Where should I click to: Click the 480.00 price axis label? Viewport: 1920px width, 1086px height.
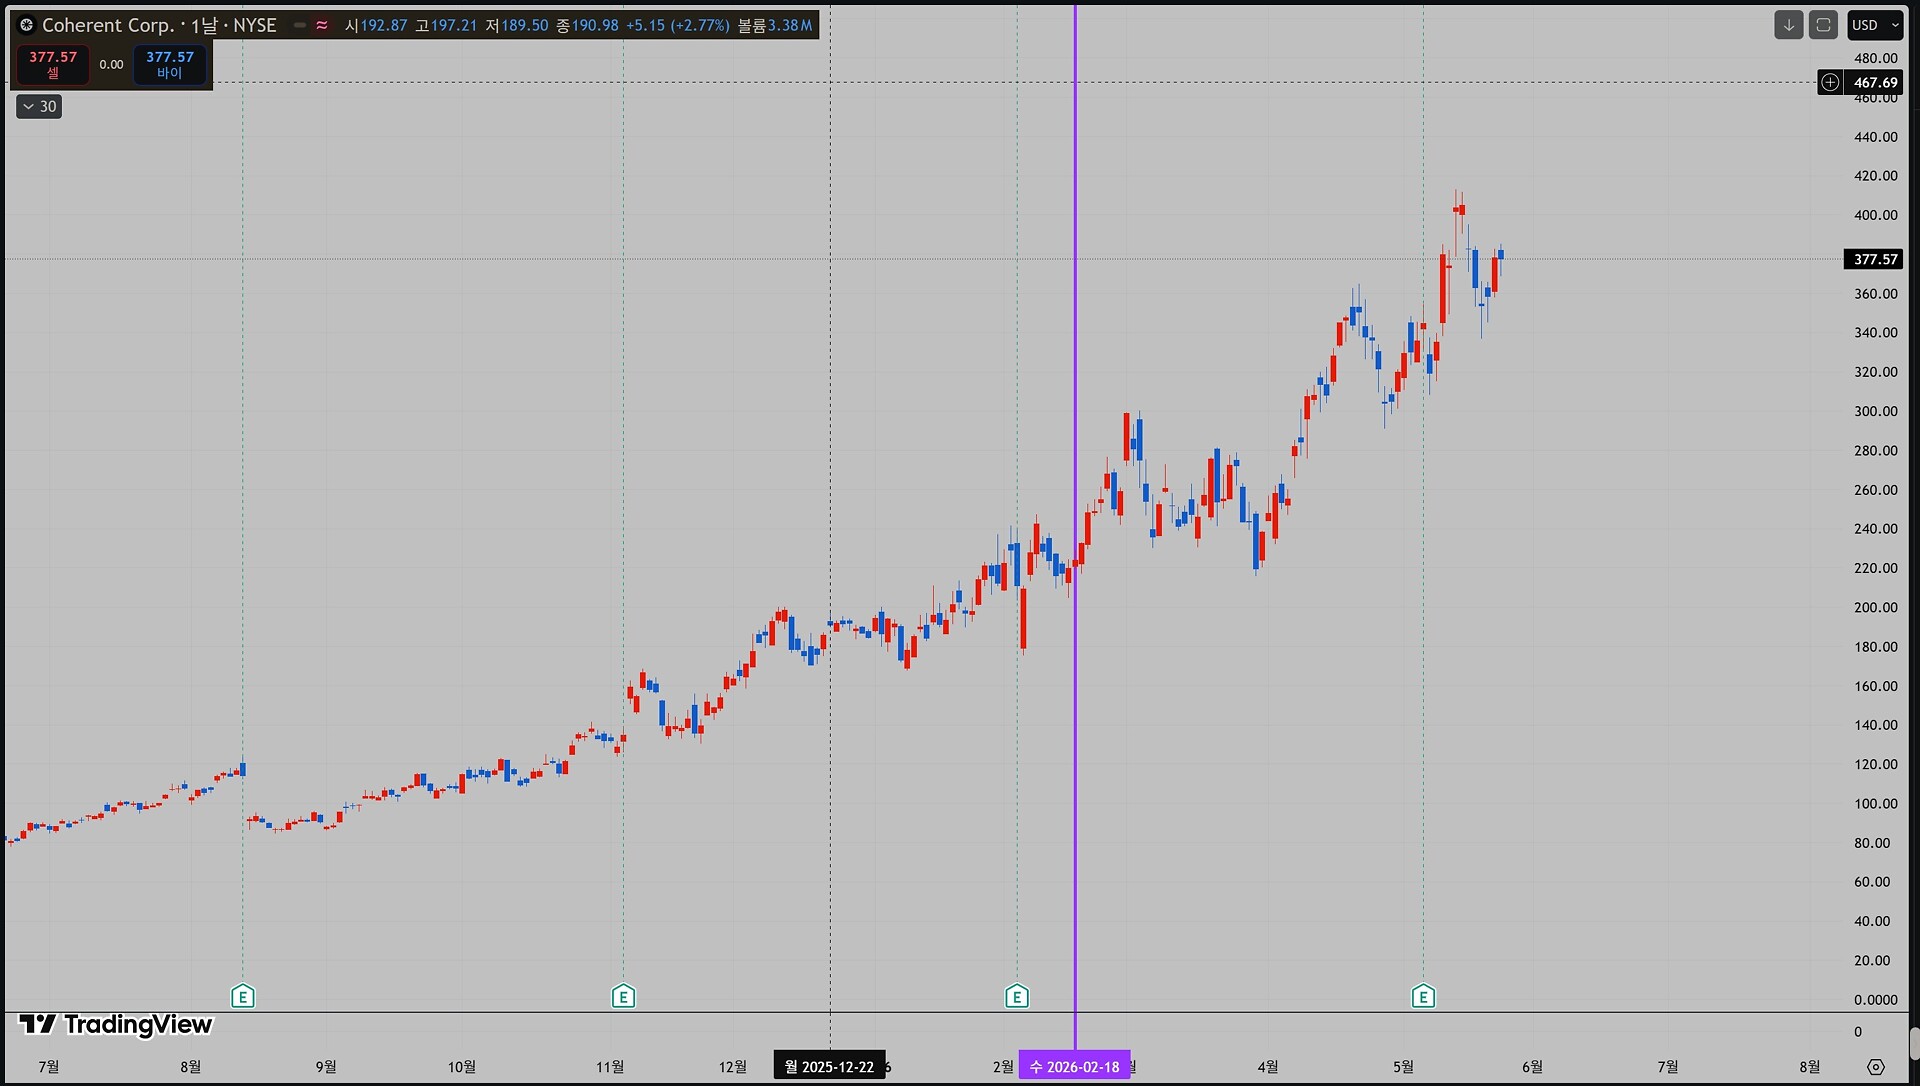coord(1875,58)
